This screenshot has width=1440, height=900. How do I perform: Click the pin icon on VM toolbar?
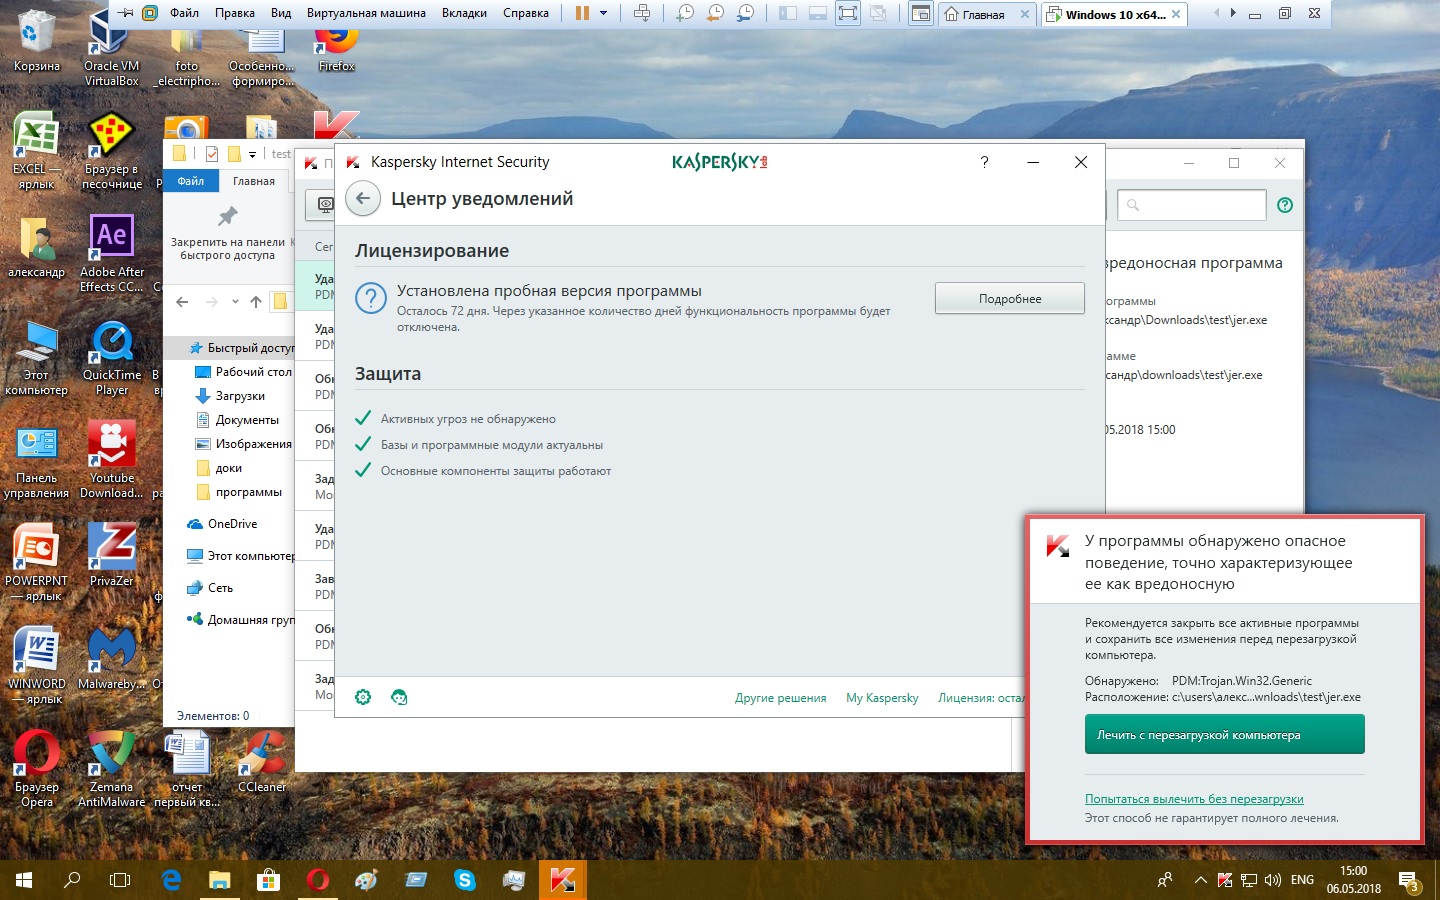coord(126,13)
